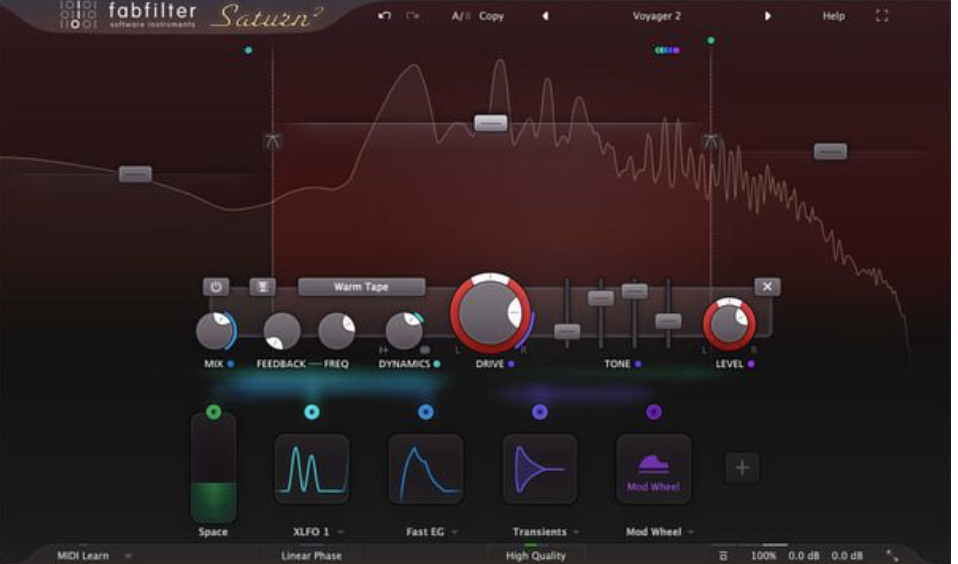Toggle band power button
The image size is (958, 564).
click(216, 287)
